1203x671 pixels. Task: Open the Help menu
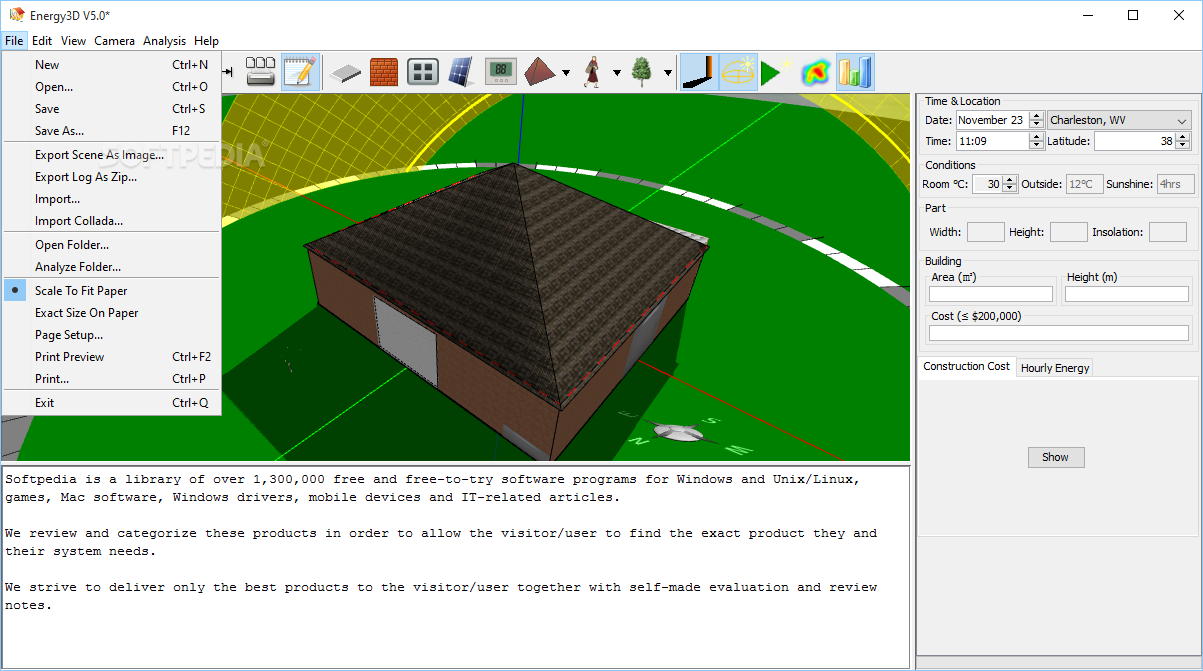(206, 41)
